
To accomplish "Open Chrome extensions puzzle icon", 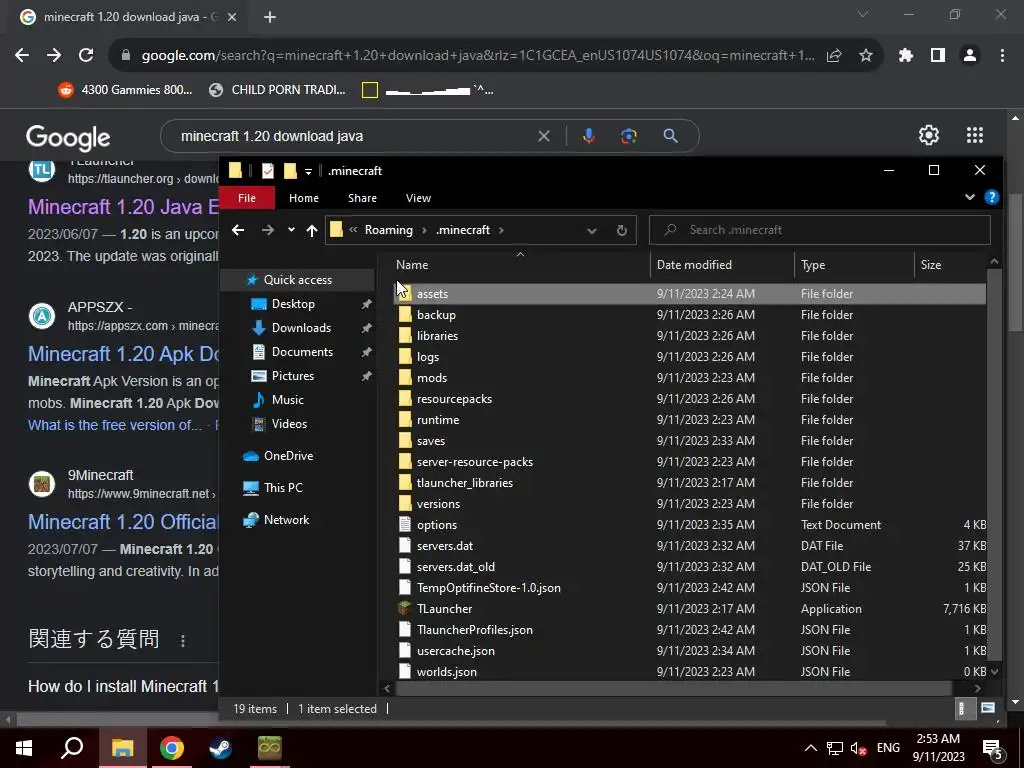I will click(906, 56).
